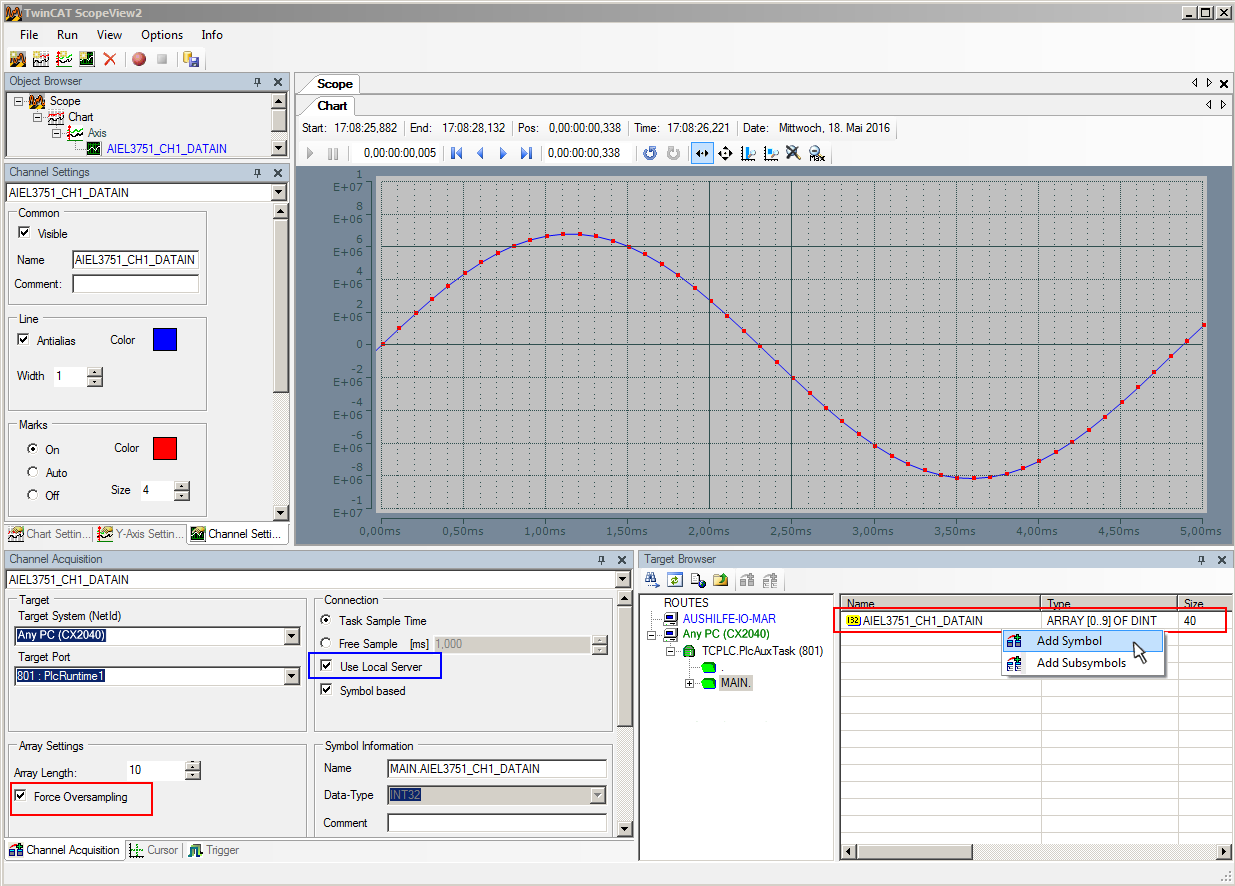Click the new Chart icon in main toolbar
This screenshot has width=1235, height=886.
point(41,60)
